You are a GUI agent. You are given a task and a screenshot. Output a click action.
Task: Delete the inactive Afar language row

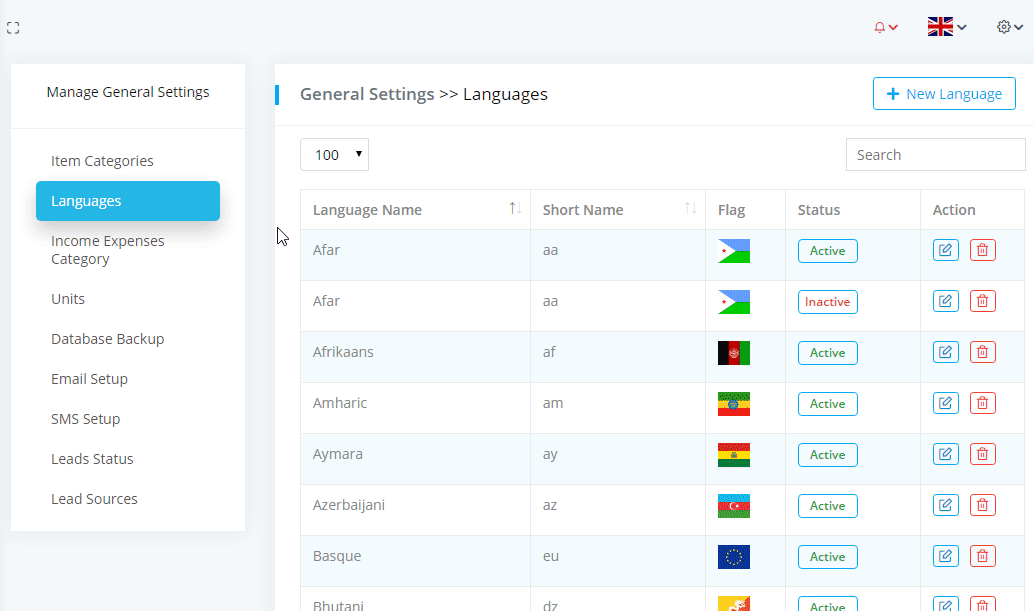coord(982,301)
